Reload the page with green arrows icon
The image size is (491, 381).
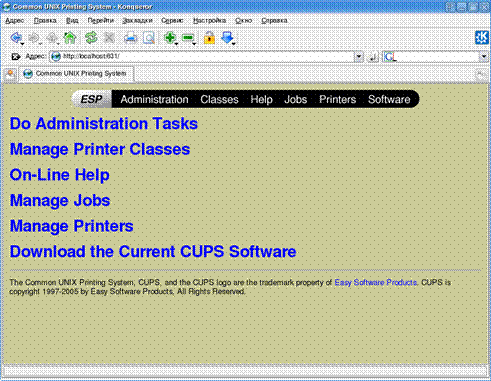[x=91, y=38]
